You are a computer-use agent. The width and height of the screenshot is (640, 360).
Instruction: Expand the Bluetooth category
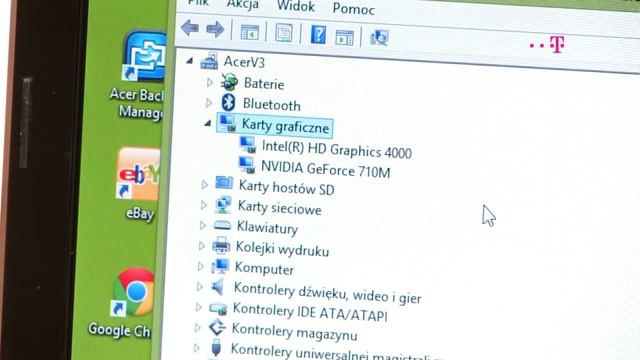click(209, 103)
